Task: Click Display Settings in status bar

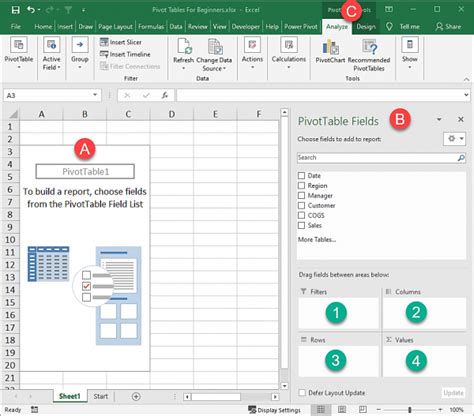Action: point(275,410)
